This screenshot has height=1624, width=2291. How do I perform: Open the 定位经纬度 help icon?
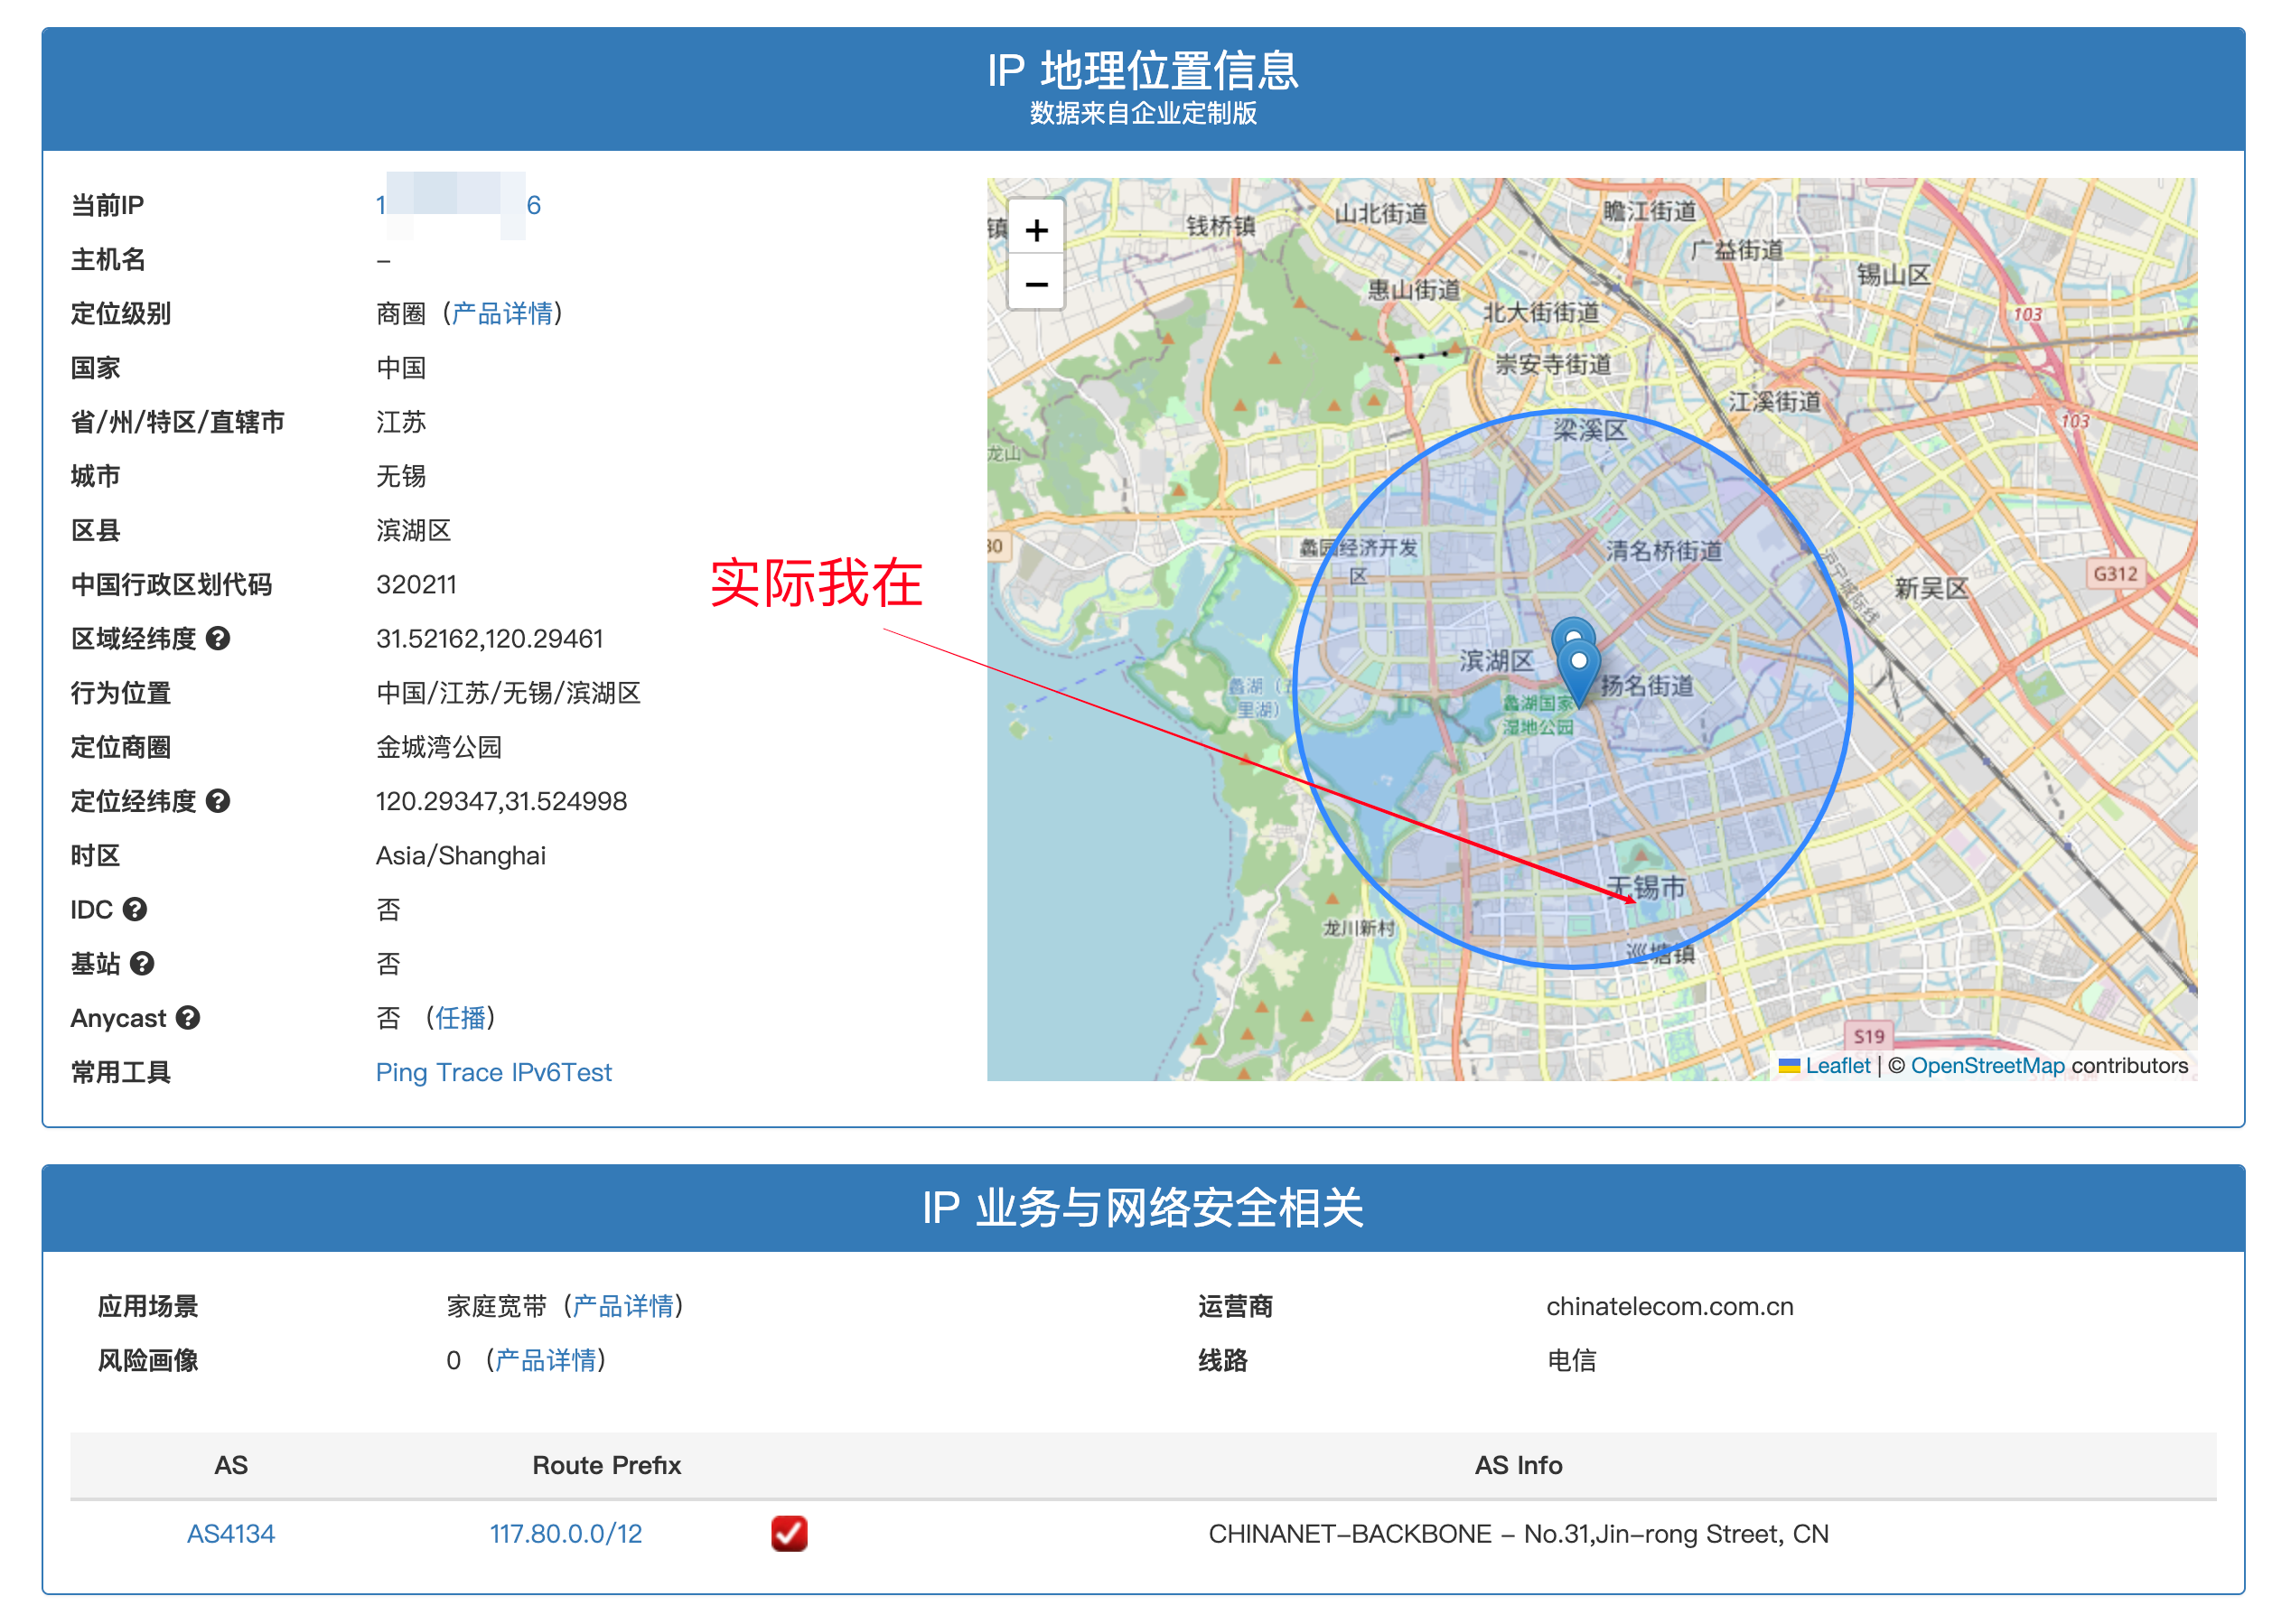pos(218,801)
